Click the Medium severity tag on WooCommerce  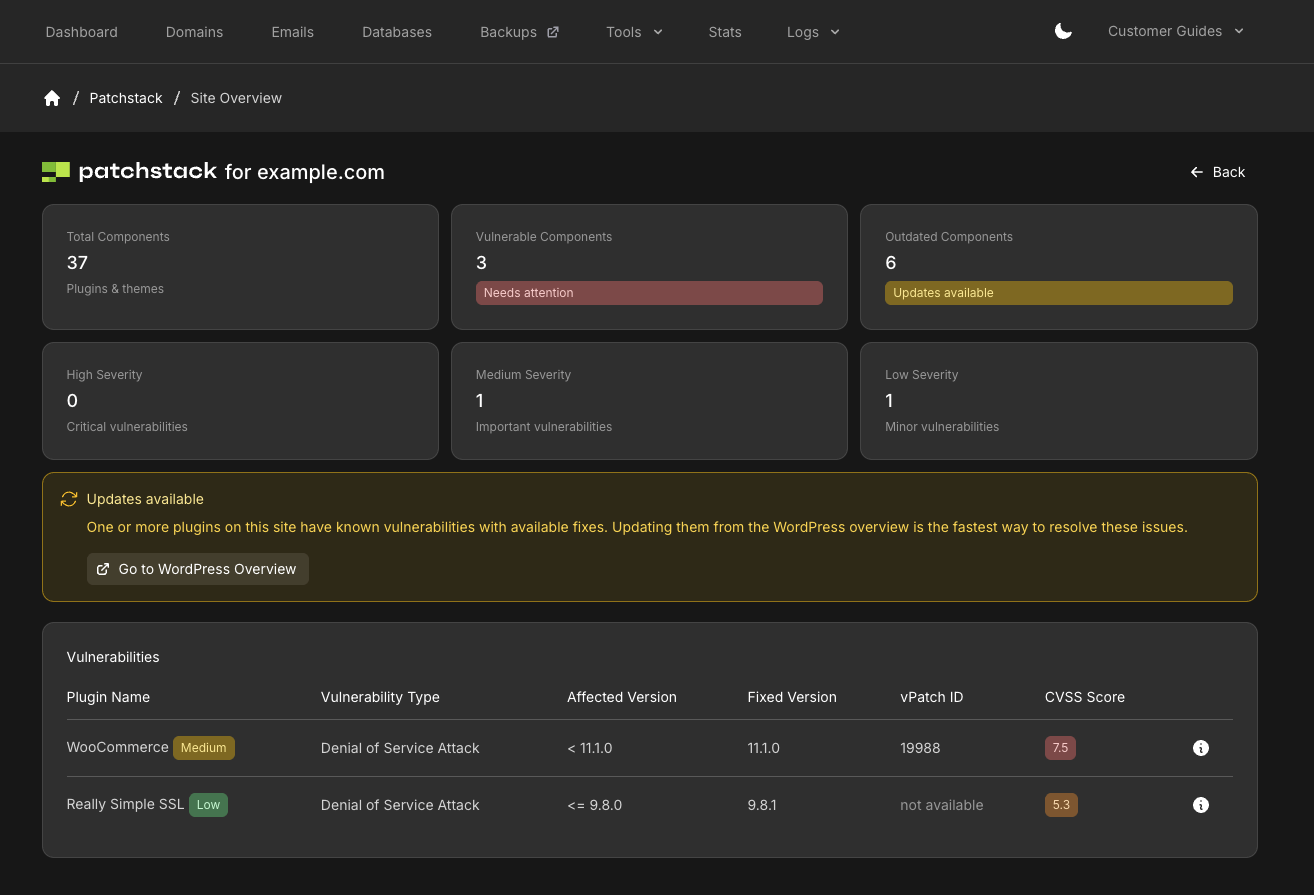[x=204, y=748]
